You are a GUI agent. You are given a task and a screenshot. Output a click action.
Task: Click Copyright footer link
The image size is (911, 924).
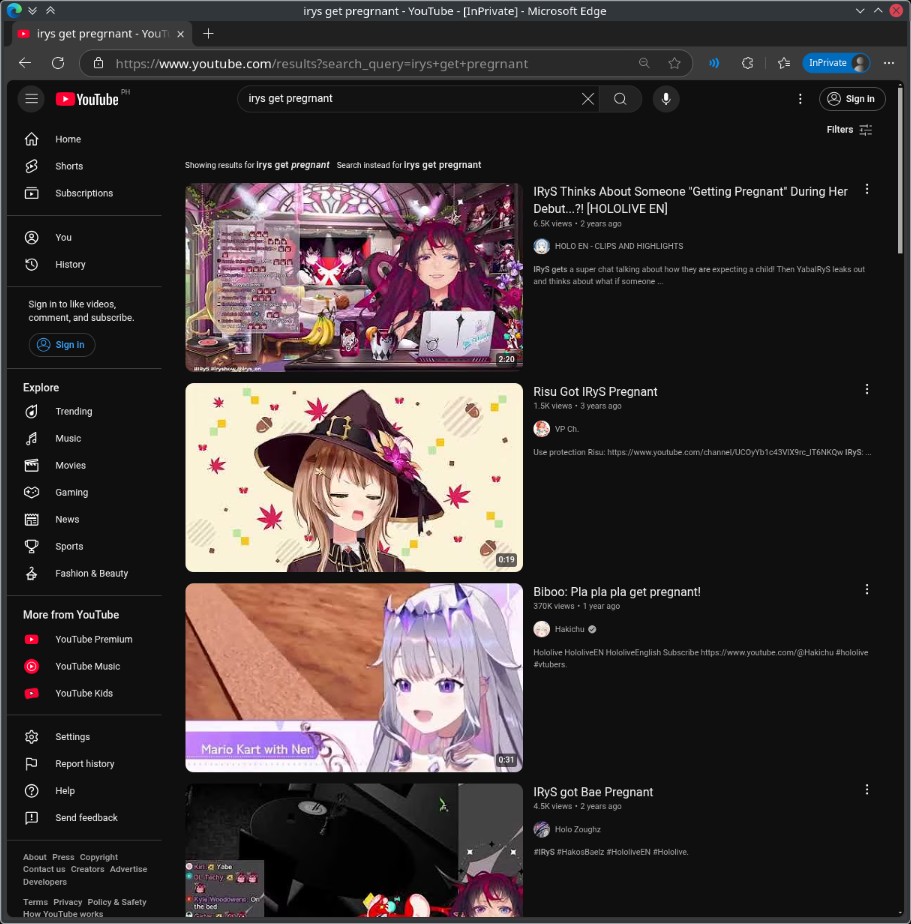(99, 857)
